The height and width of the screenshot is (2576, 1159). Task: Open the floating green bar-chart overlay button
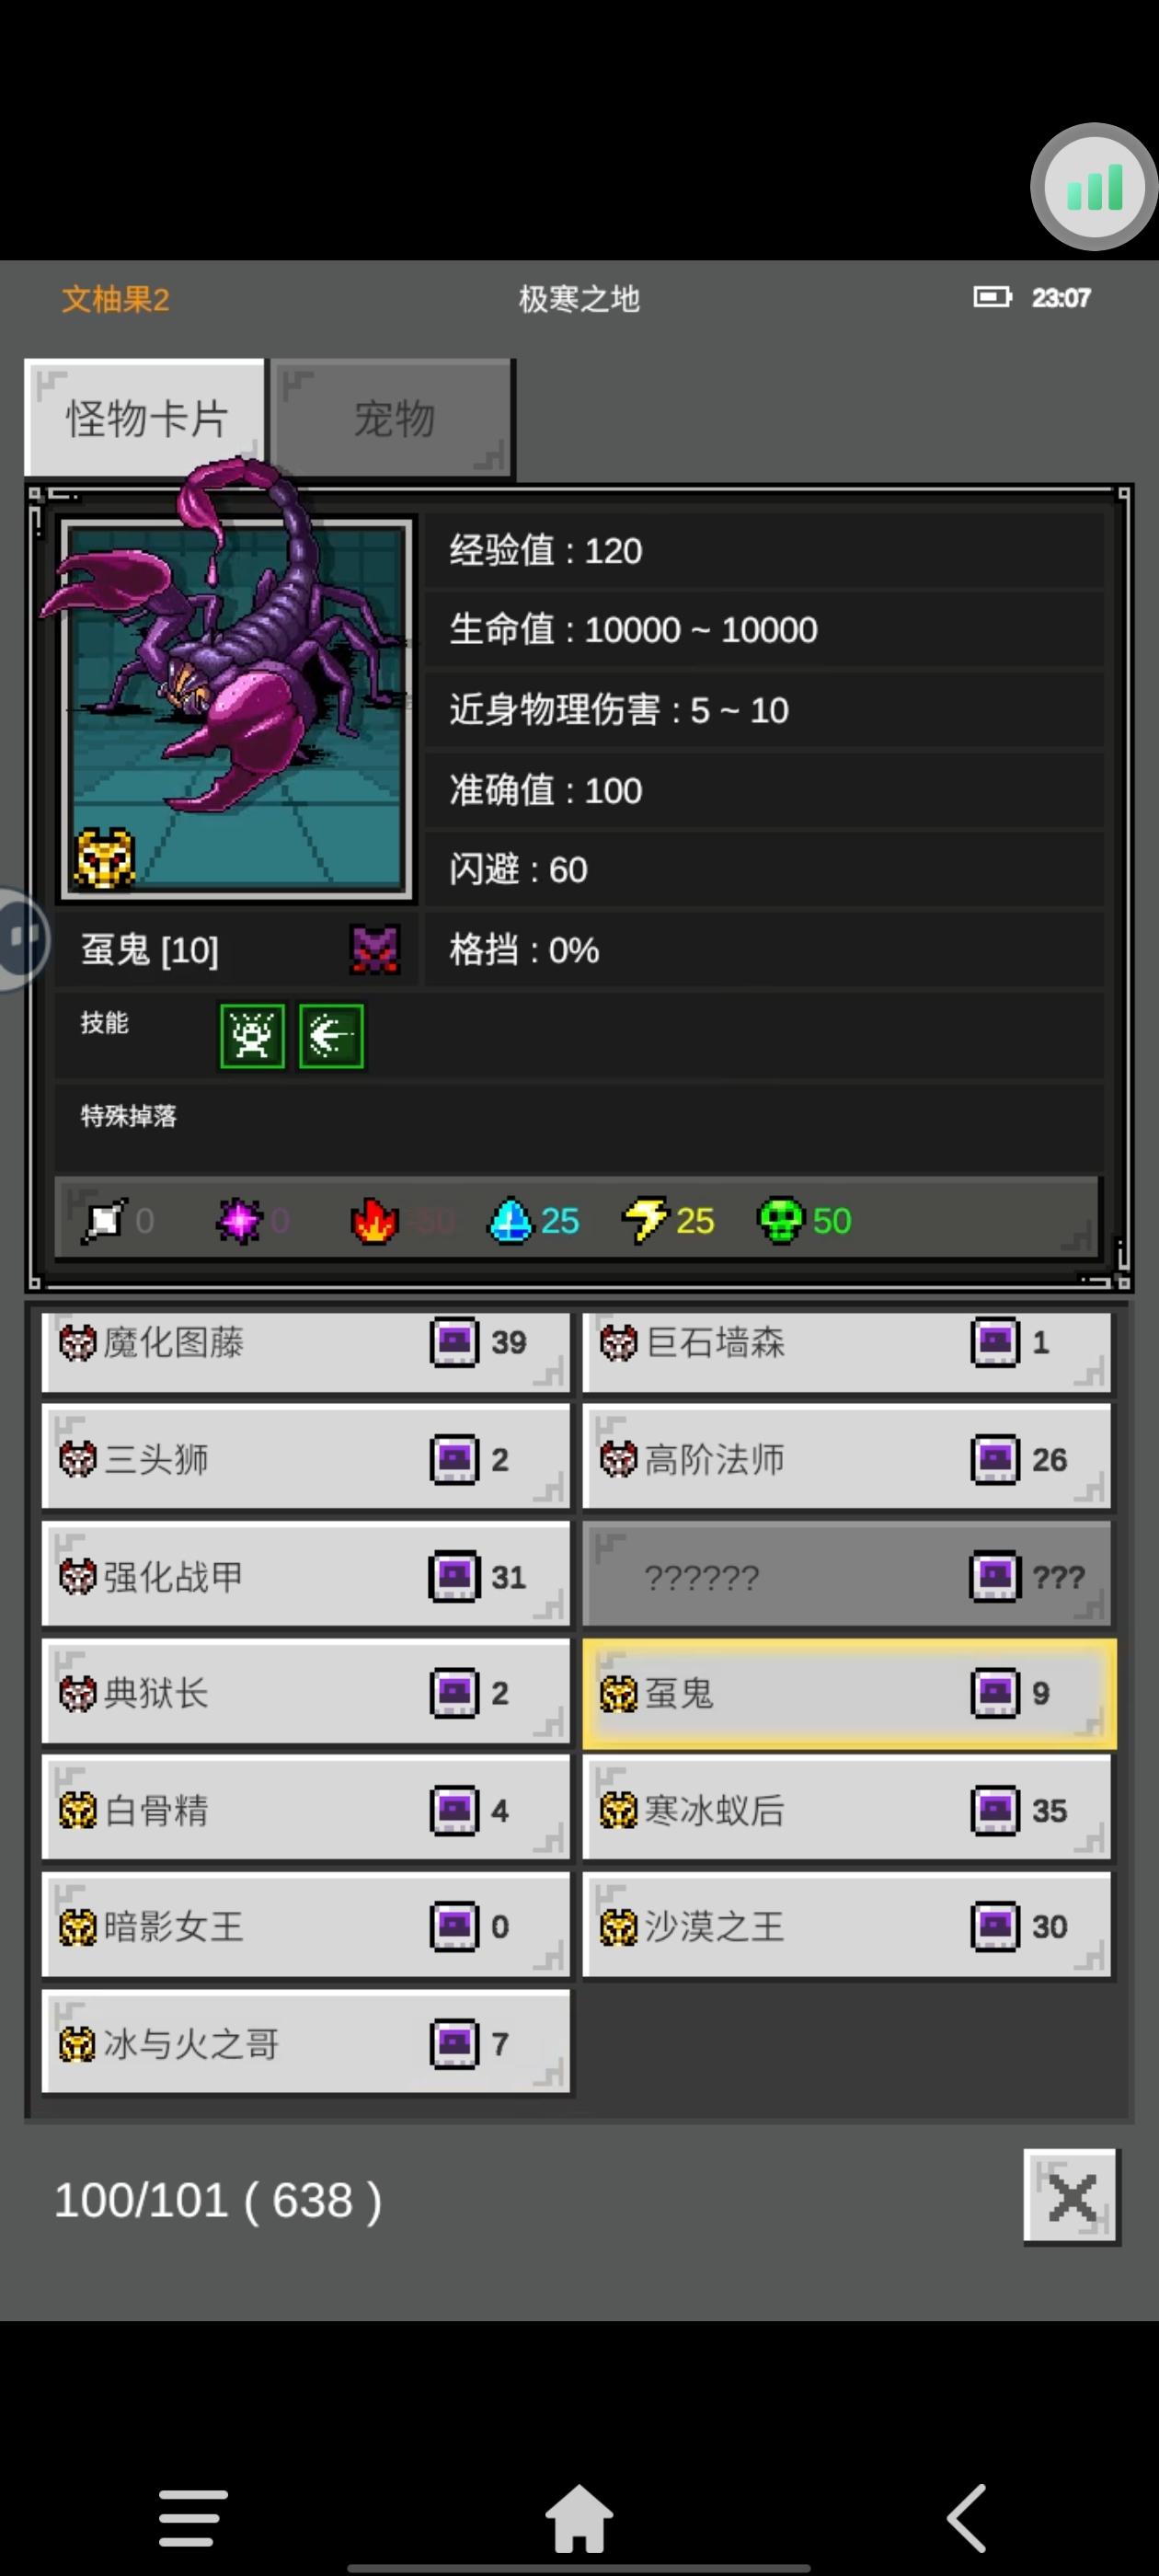point(1094,187)
